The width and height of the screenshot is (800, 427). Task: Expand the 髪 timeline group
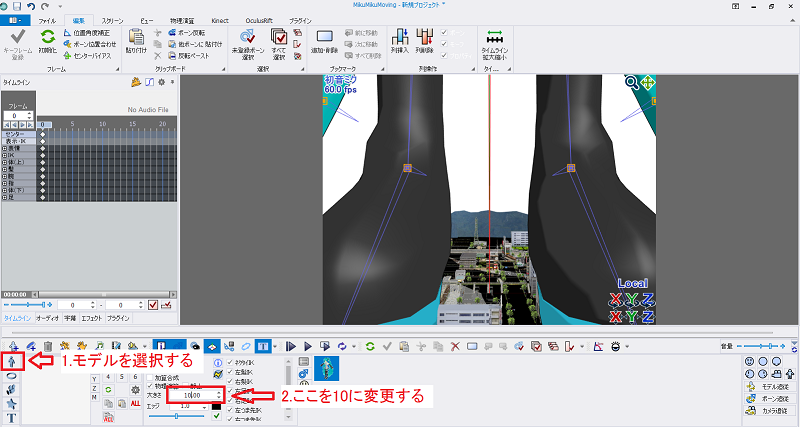click(x=5, y=169)
